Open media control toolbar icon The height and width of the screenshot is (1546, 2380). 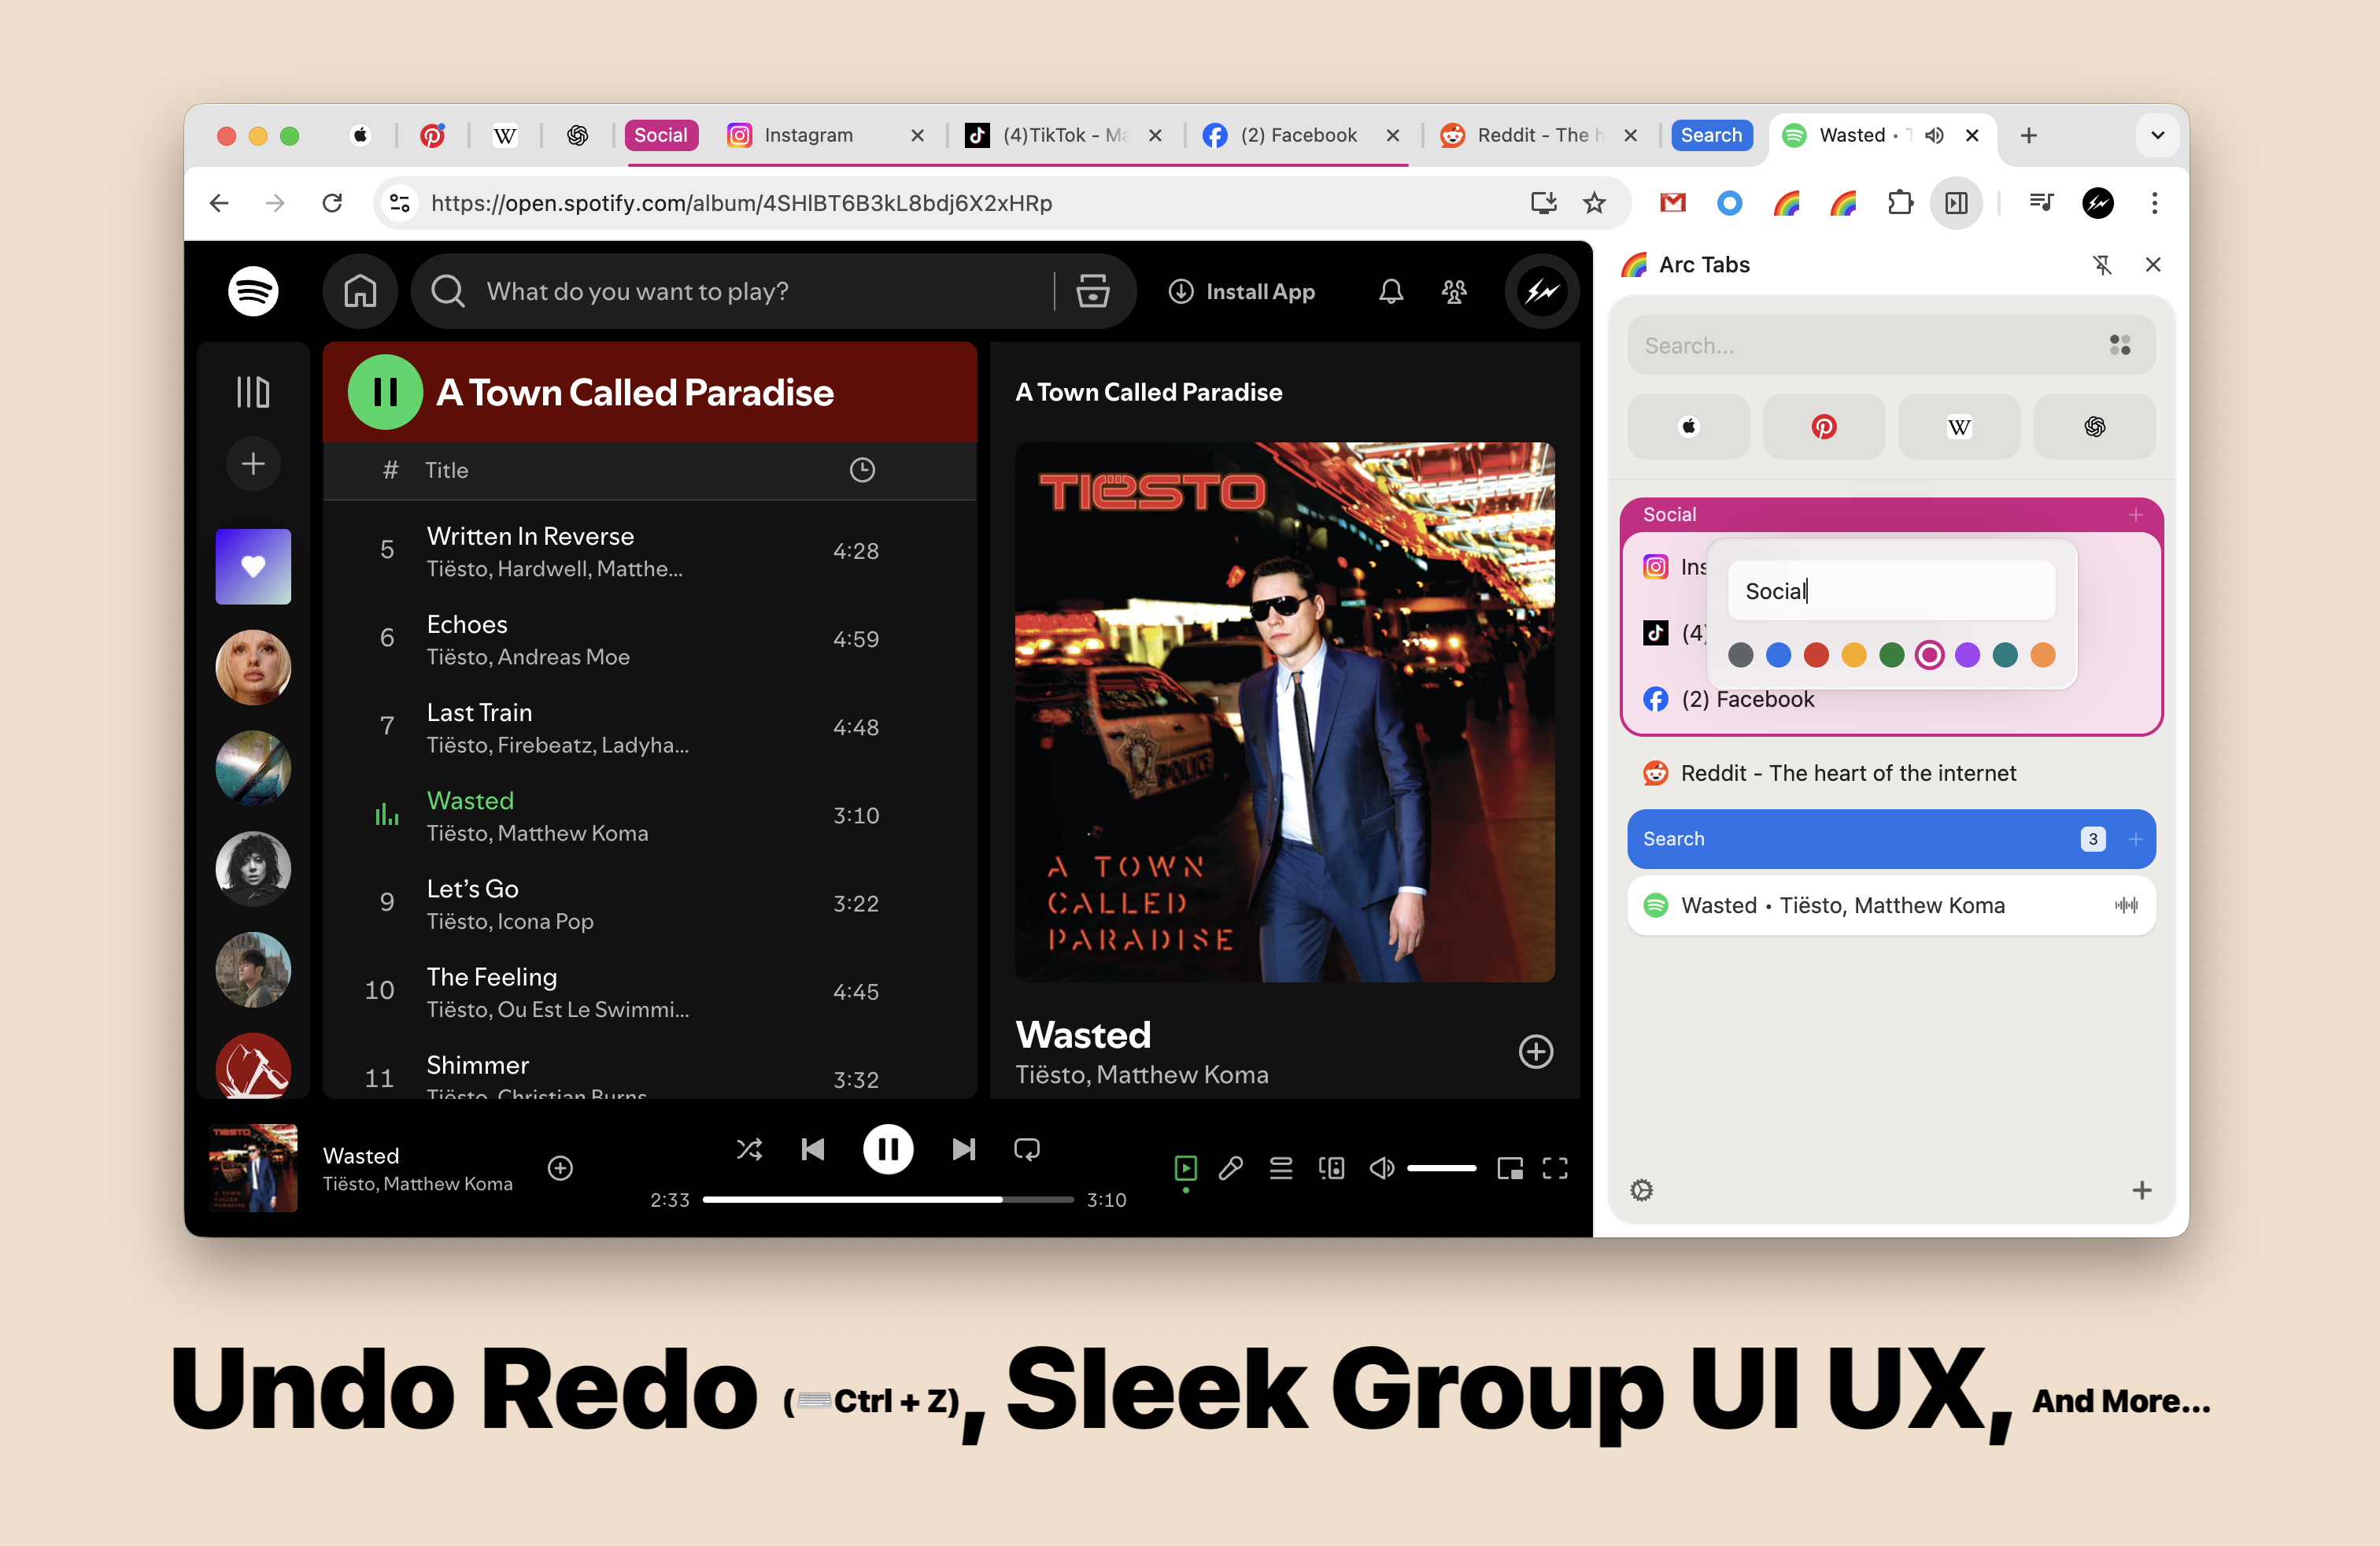(x=2041, y=203)
